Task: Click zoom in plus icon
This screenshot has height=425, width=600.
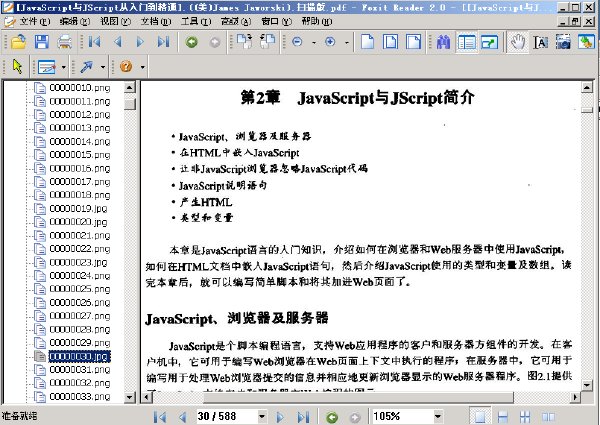Action: click(x=330, y=42)
